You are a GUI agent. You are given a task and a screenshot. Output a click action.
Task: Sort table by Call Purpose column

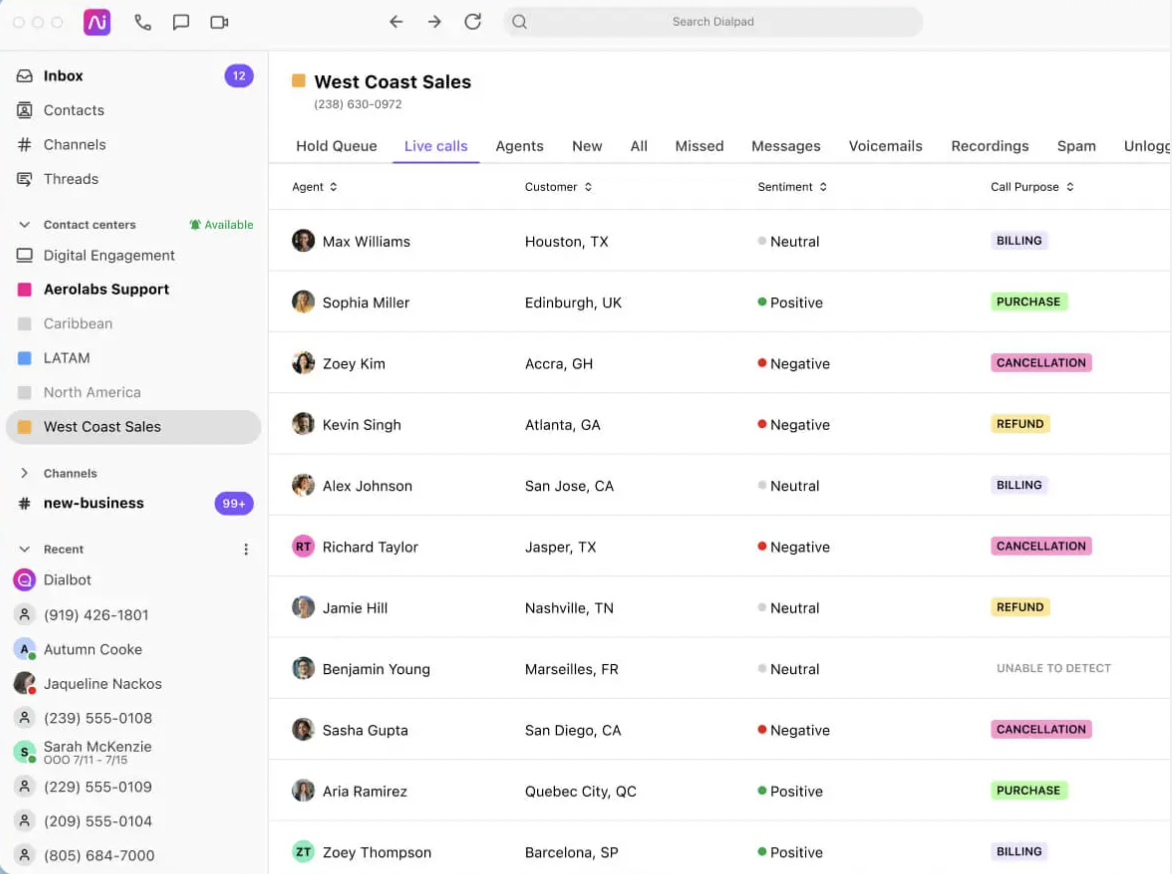(x=1032, y=187)
